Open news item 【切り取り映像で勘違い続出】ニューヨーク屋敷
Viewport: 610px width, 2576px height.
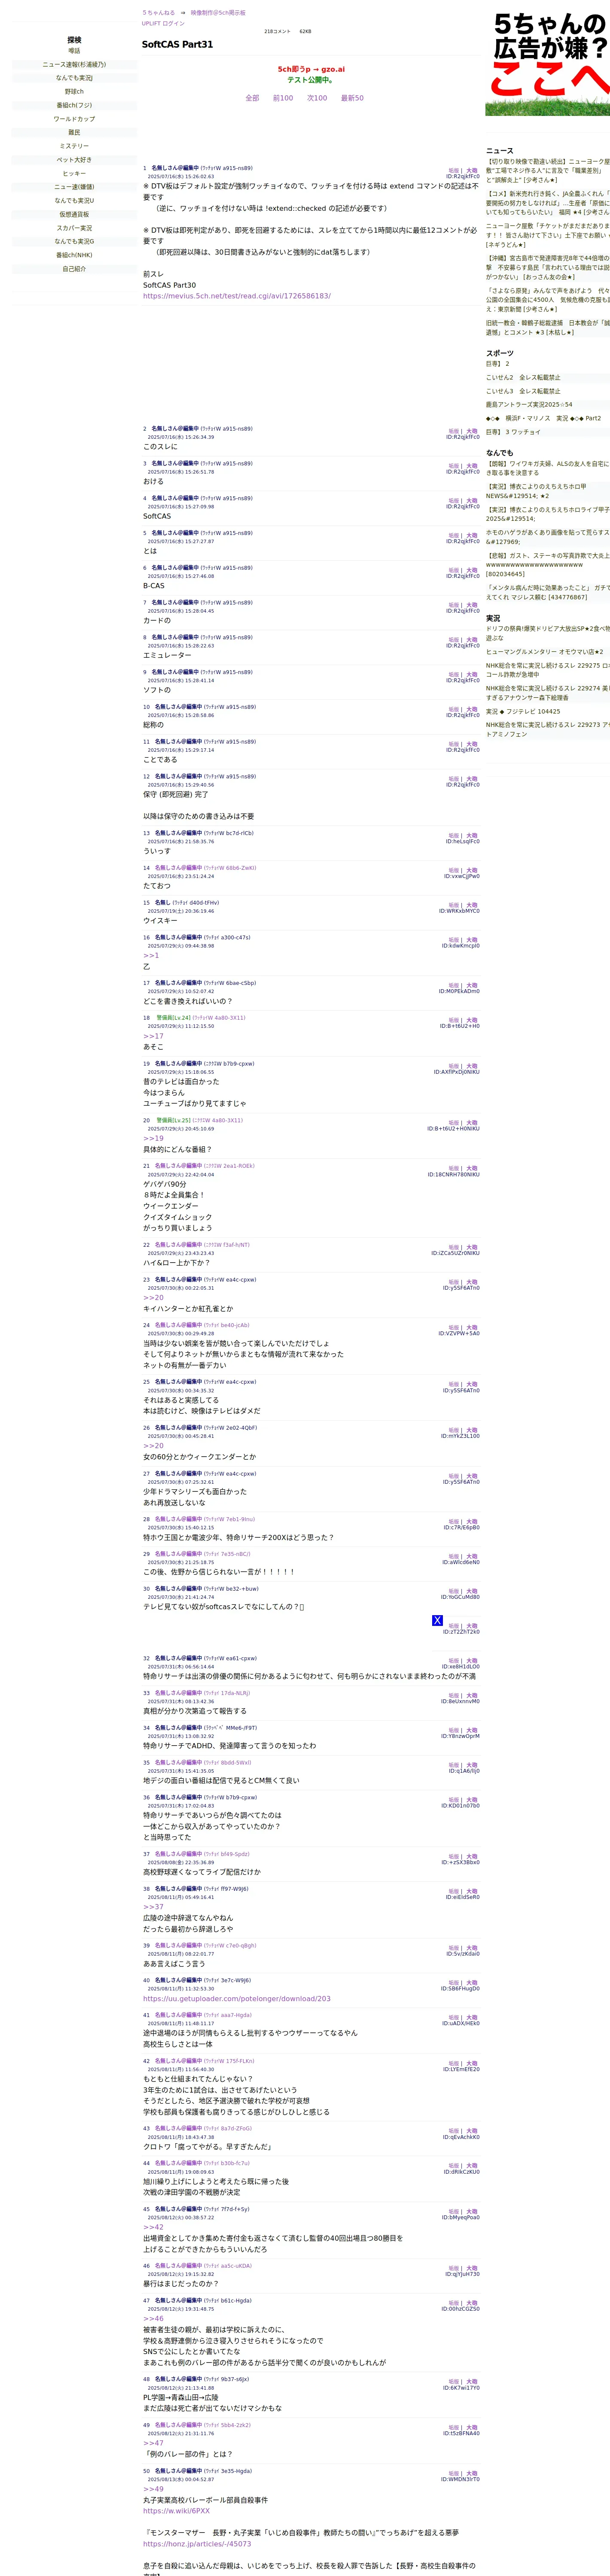[548, 171]
